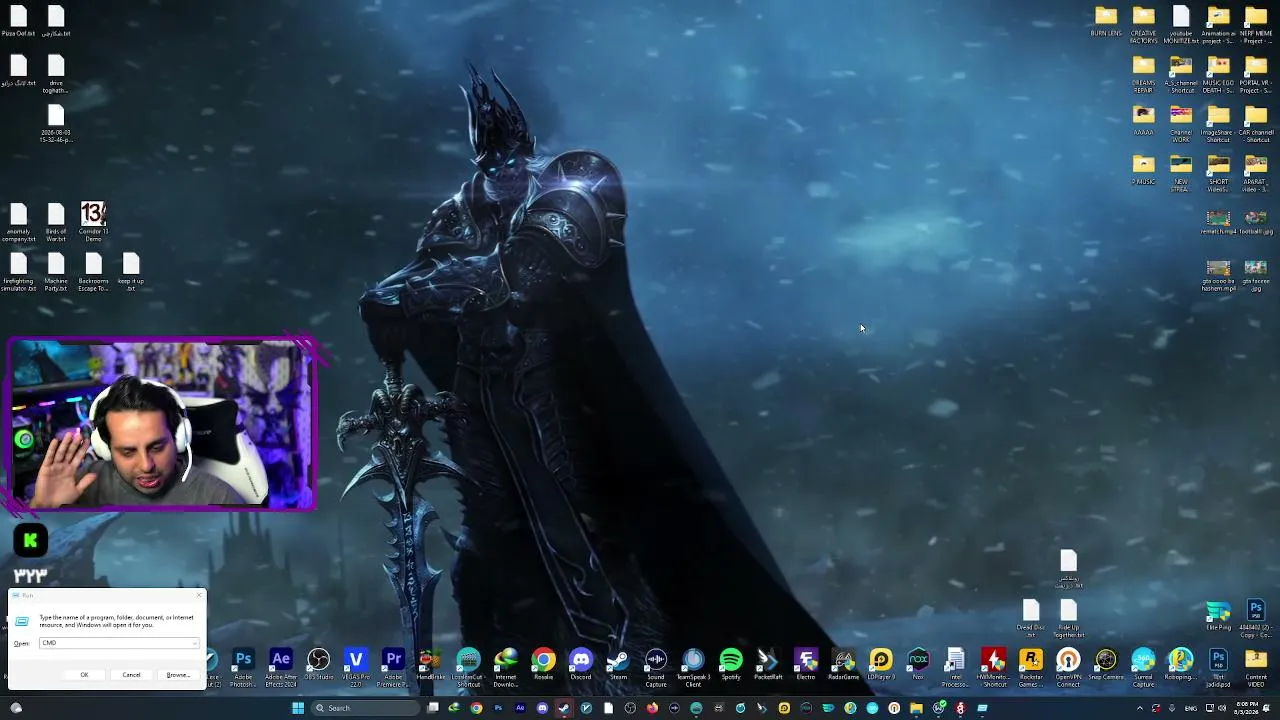Open File Explorer from the taskbar
The width and height of the screenshot is (1280, 720).
point(916,708)
